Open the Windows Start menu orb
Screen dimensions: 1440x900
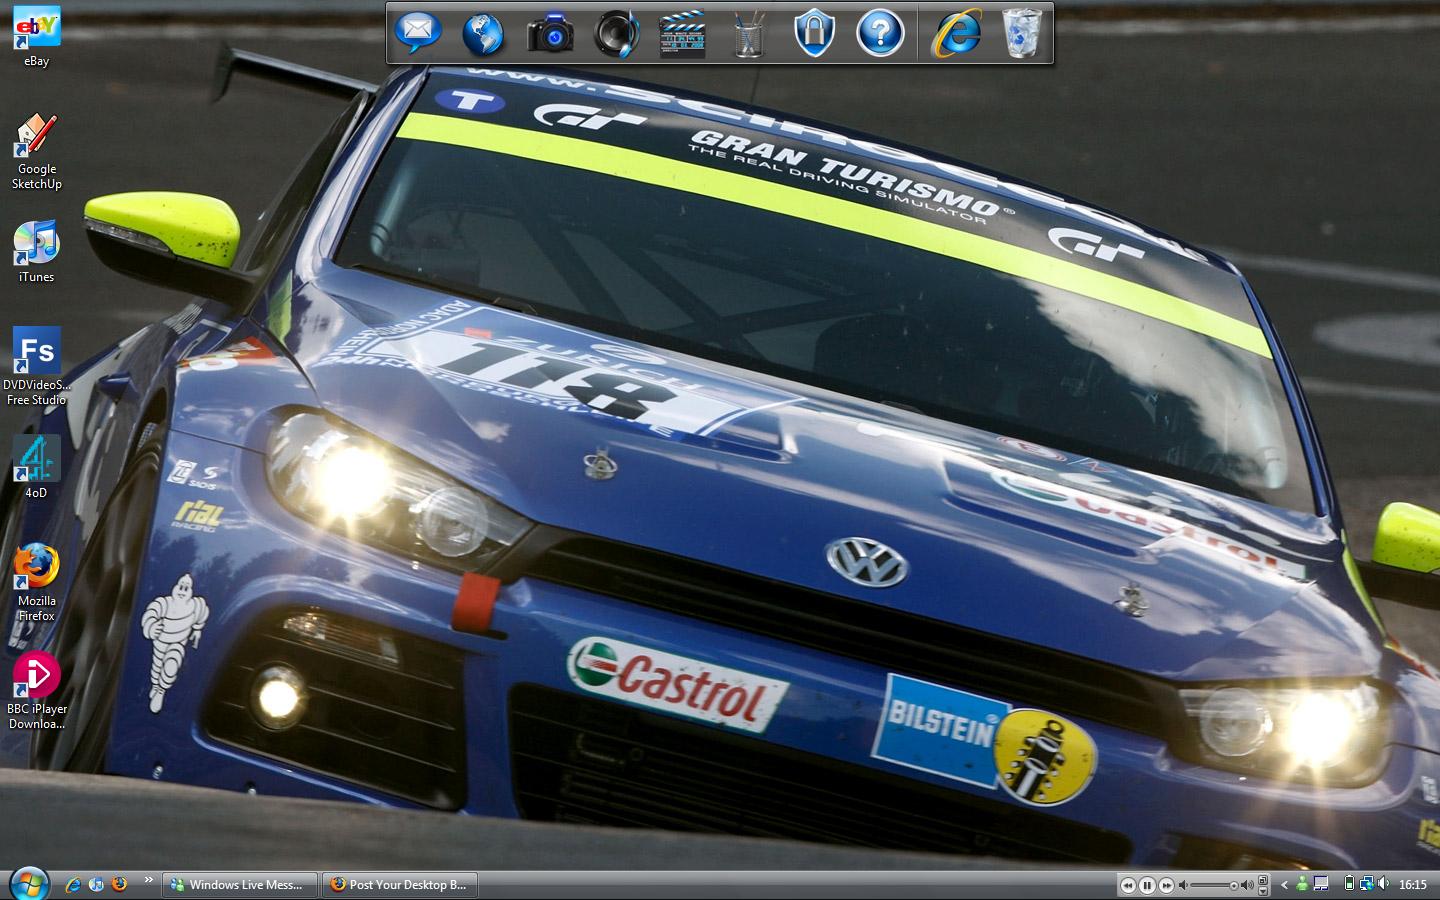tap(29, 884)
